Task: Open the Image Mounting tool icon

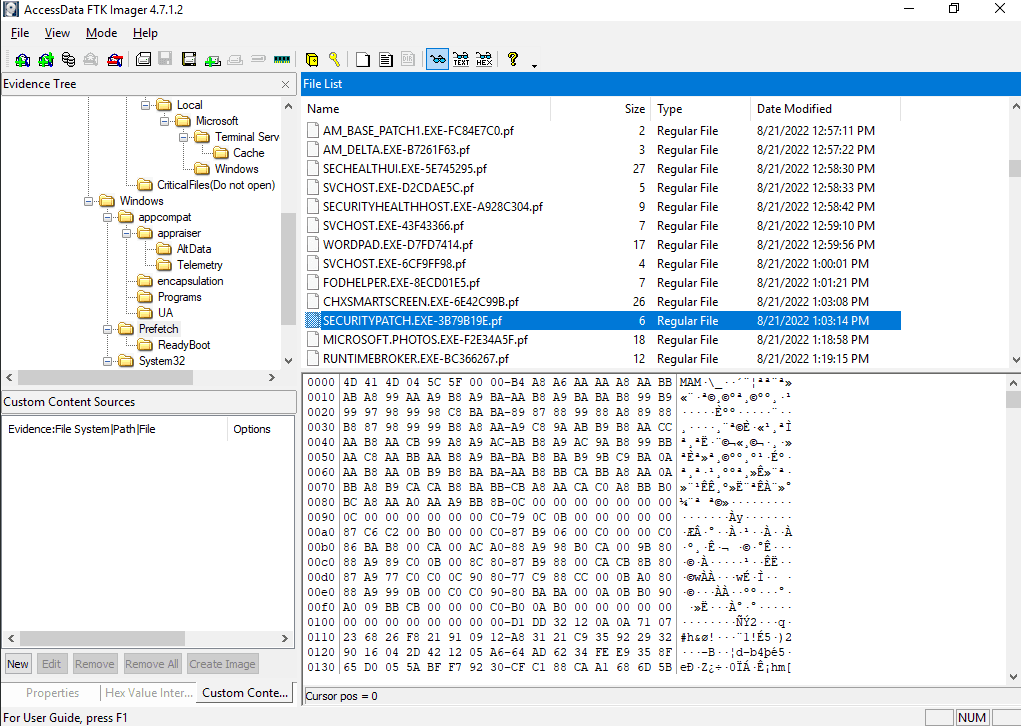Action: pyautogui.click(x=68, y=60)
